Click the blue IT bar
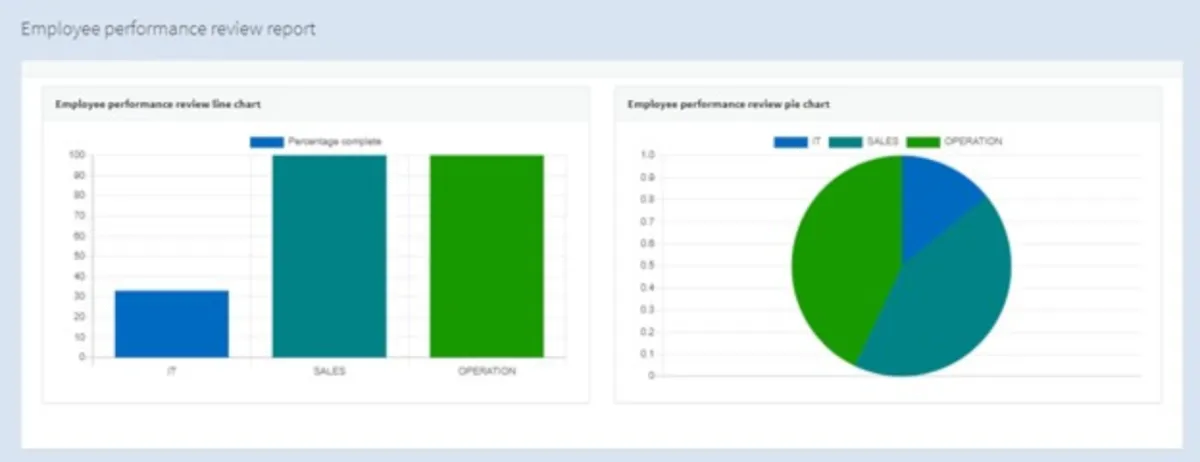 172,324
